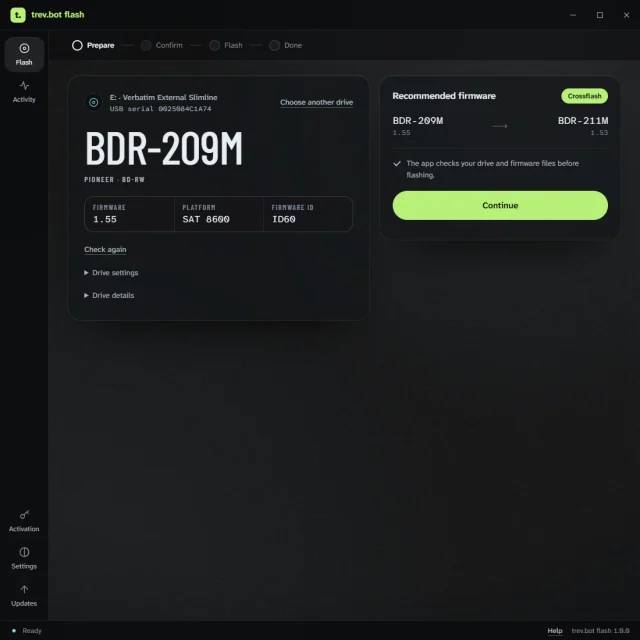Click the target firmware BDR-211M text
Screen dimensions: 640x640
tap(583, 121)
